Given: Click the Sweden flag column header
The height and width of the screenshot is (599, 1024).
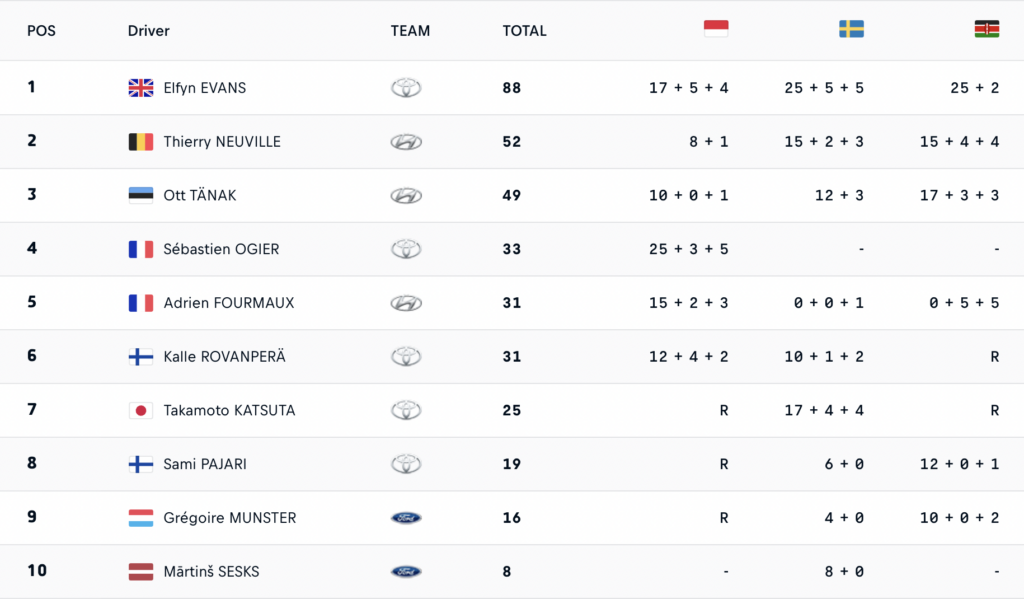Looking at the screenshot, I should click(x=851, y=29).
